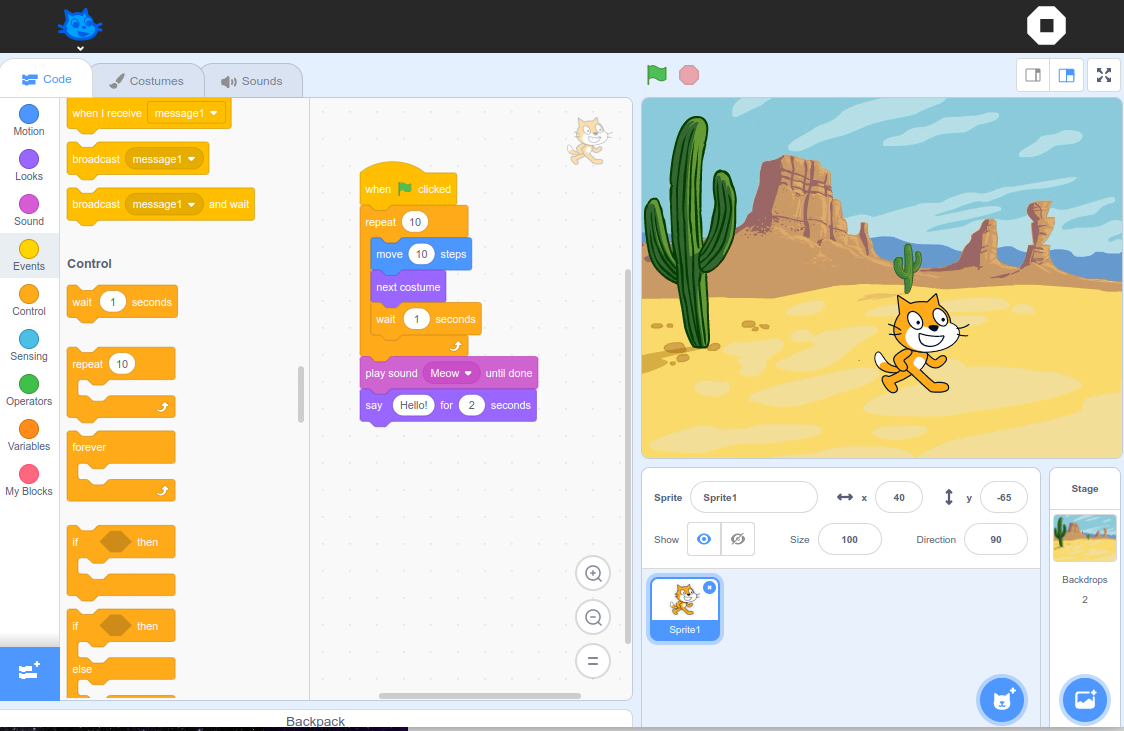Select the Operators block category
The height and width of the screenshot is (731, 1124).
29,391
